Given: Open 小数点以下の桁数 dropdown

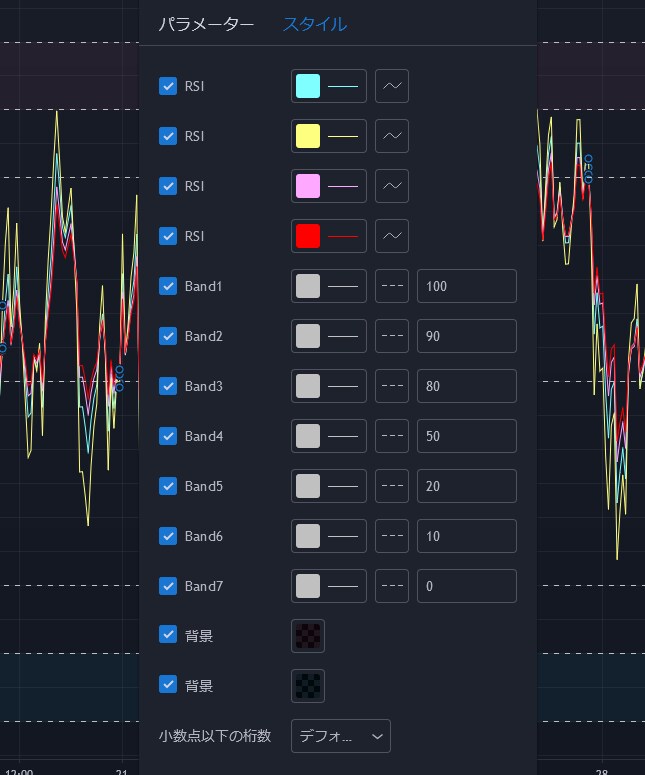Looking at the screenshot, I should 341,736.
